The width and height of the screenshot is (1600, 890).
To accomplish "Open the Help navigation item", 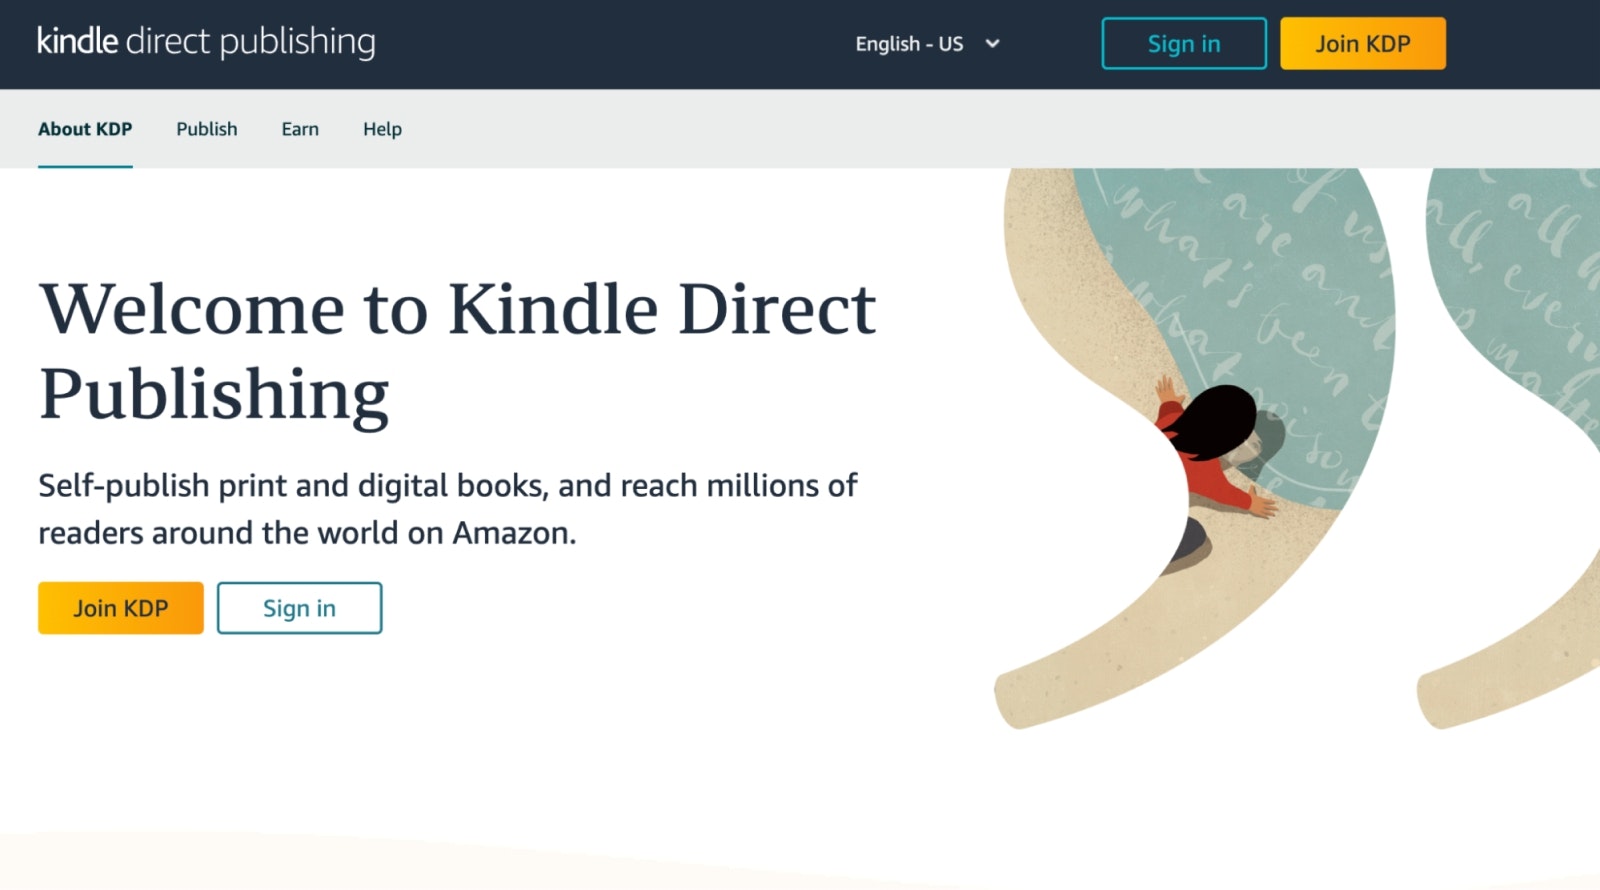I will click(382, 129).
